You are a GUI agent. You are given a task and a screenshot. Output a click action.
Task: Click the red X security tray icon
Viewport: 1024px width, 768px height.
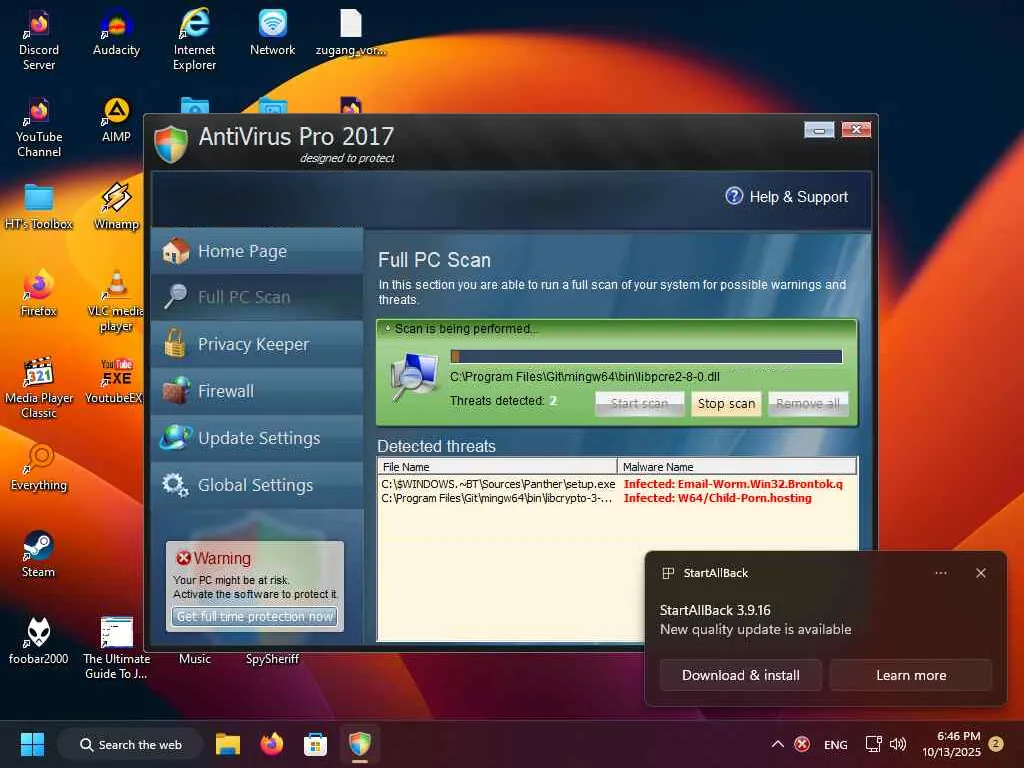802,744
